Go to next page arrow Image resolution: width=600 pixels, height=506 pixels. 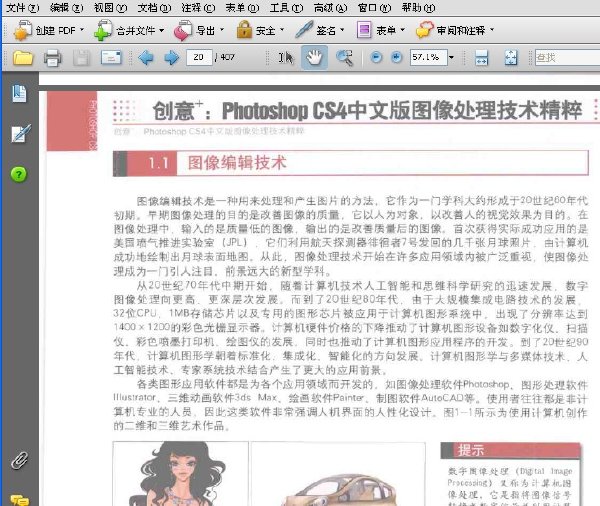(171, 58)
